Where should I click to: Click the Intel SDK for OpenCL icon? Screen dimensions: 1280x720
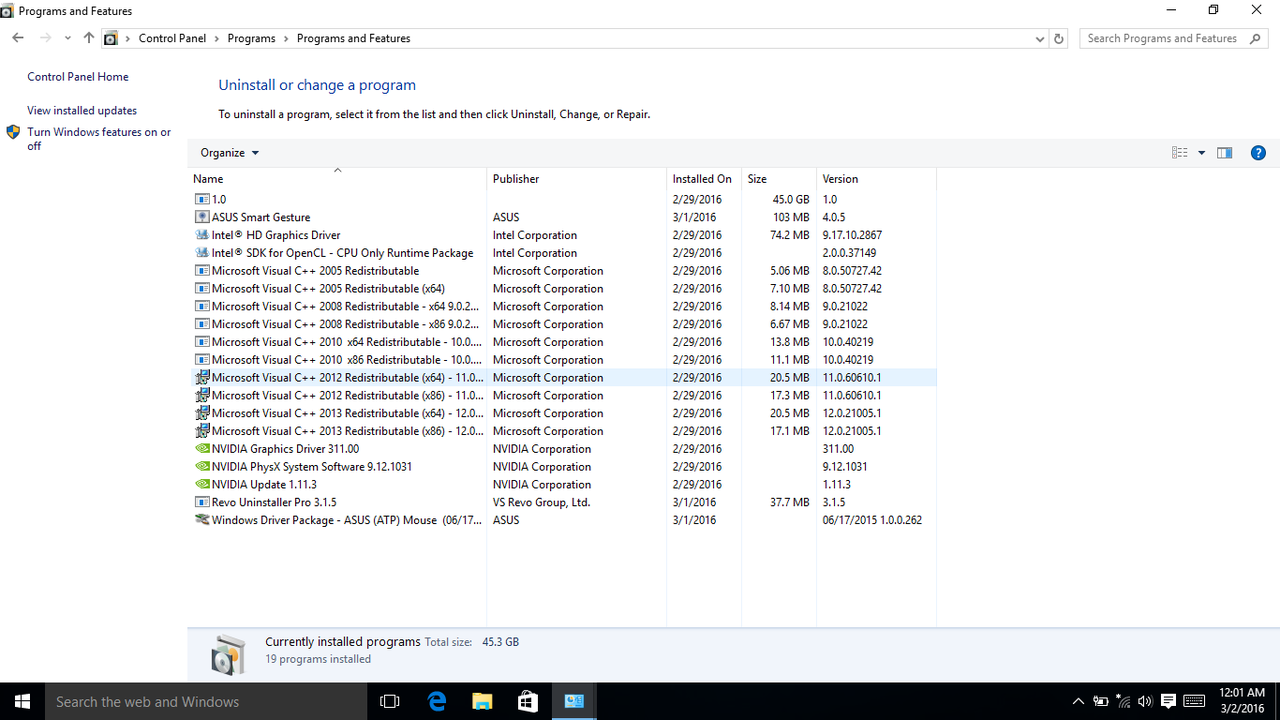[x=202, y=253]
